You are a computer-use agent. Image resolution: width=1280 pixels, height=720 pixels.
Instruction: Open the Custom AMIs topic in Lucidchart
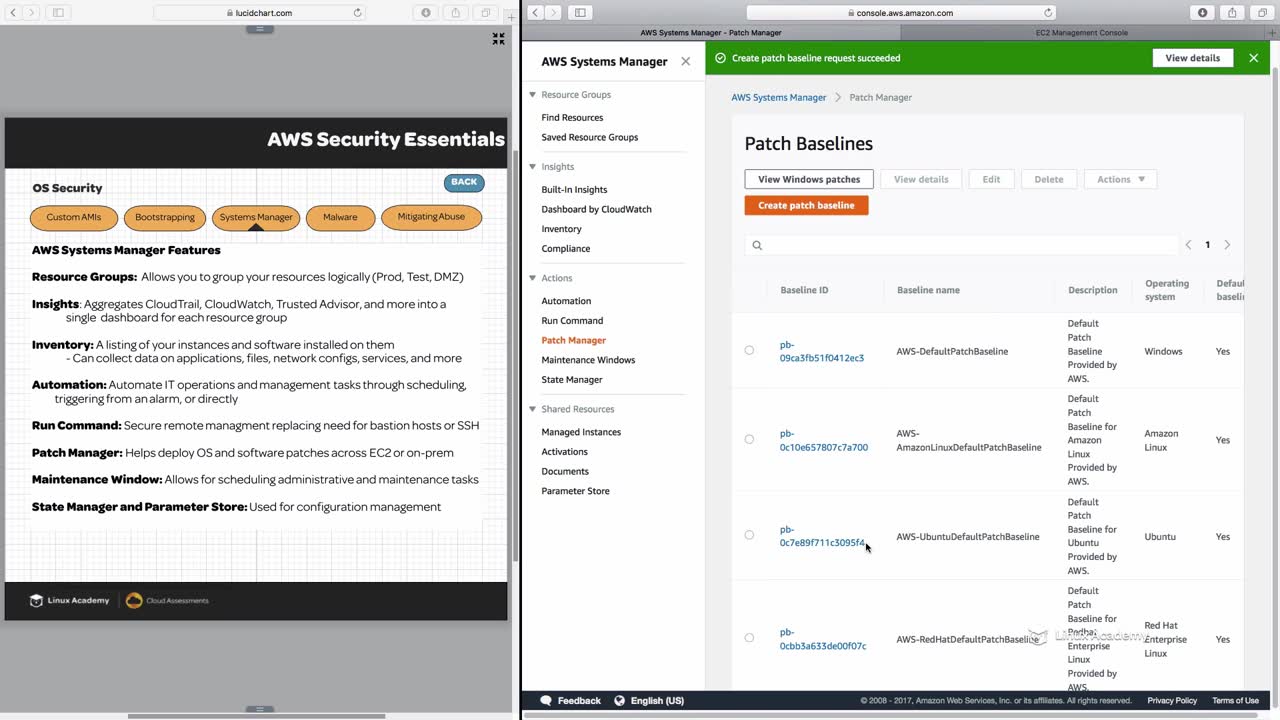[74, 217]
